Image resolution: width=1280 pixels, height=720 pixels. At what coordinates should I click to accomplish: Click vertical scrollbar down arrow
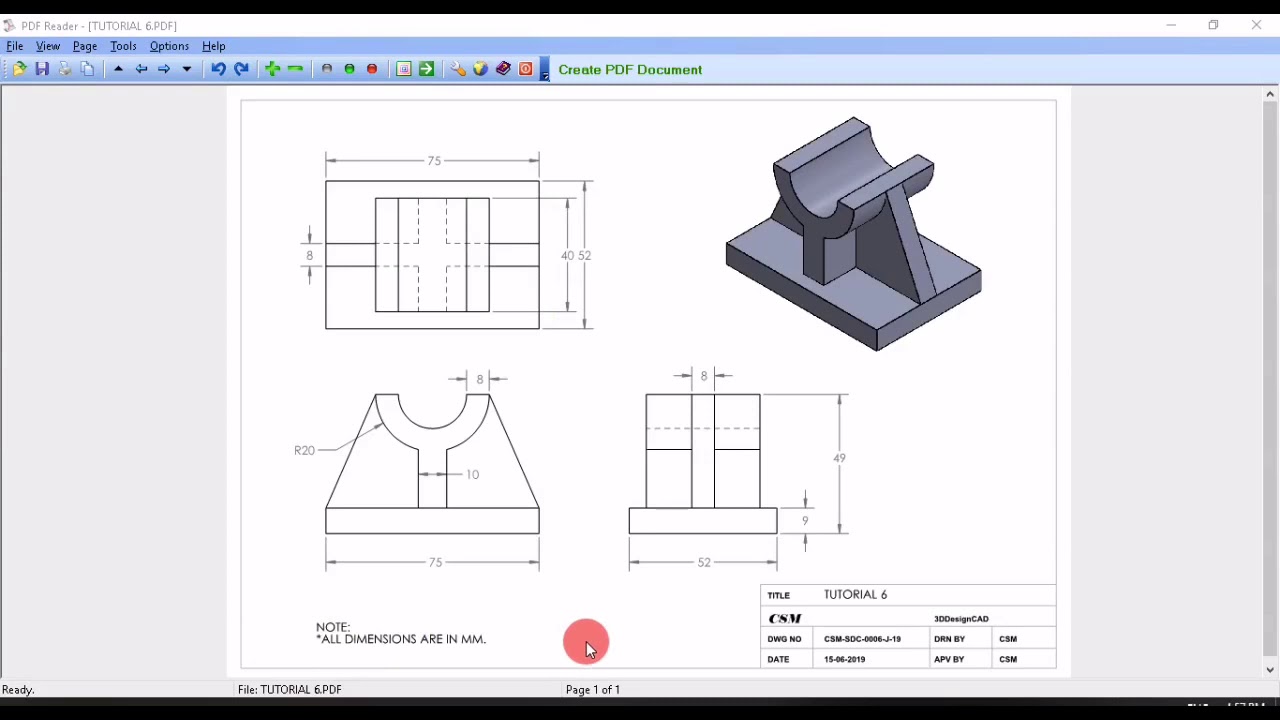[x=1270, y=671]
